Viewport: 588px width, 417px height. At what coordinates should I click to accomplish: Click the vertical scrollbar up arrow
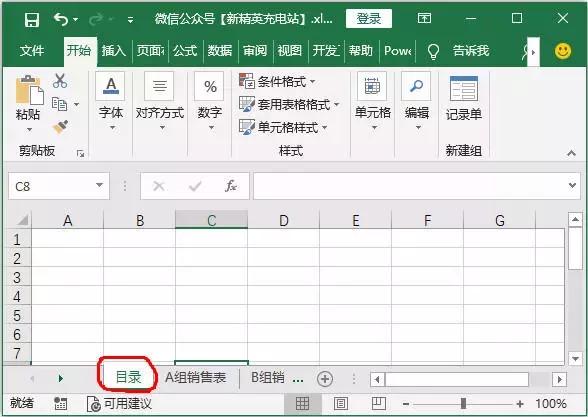pos(575,219)
